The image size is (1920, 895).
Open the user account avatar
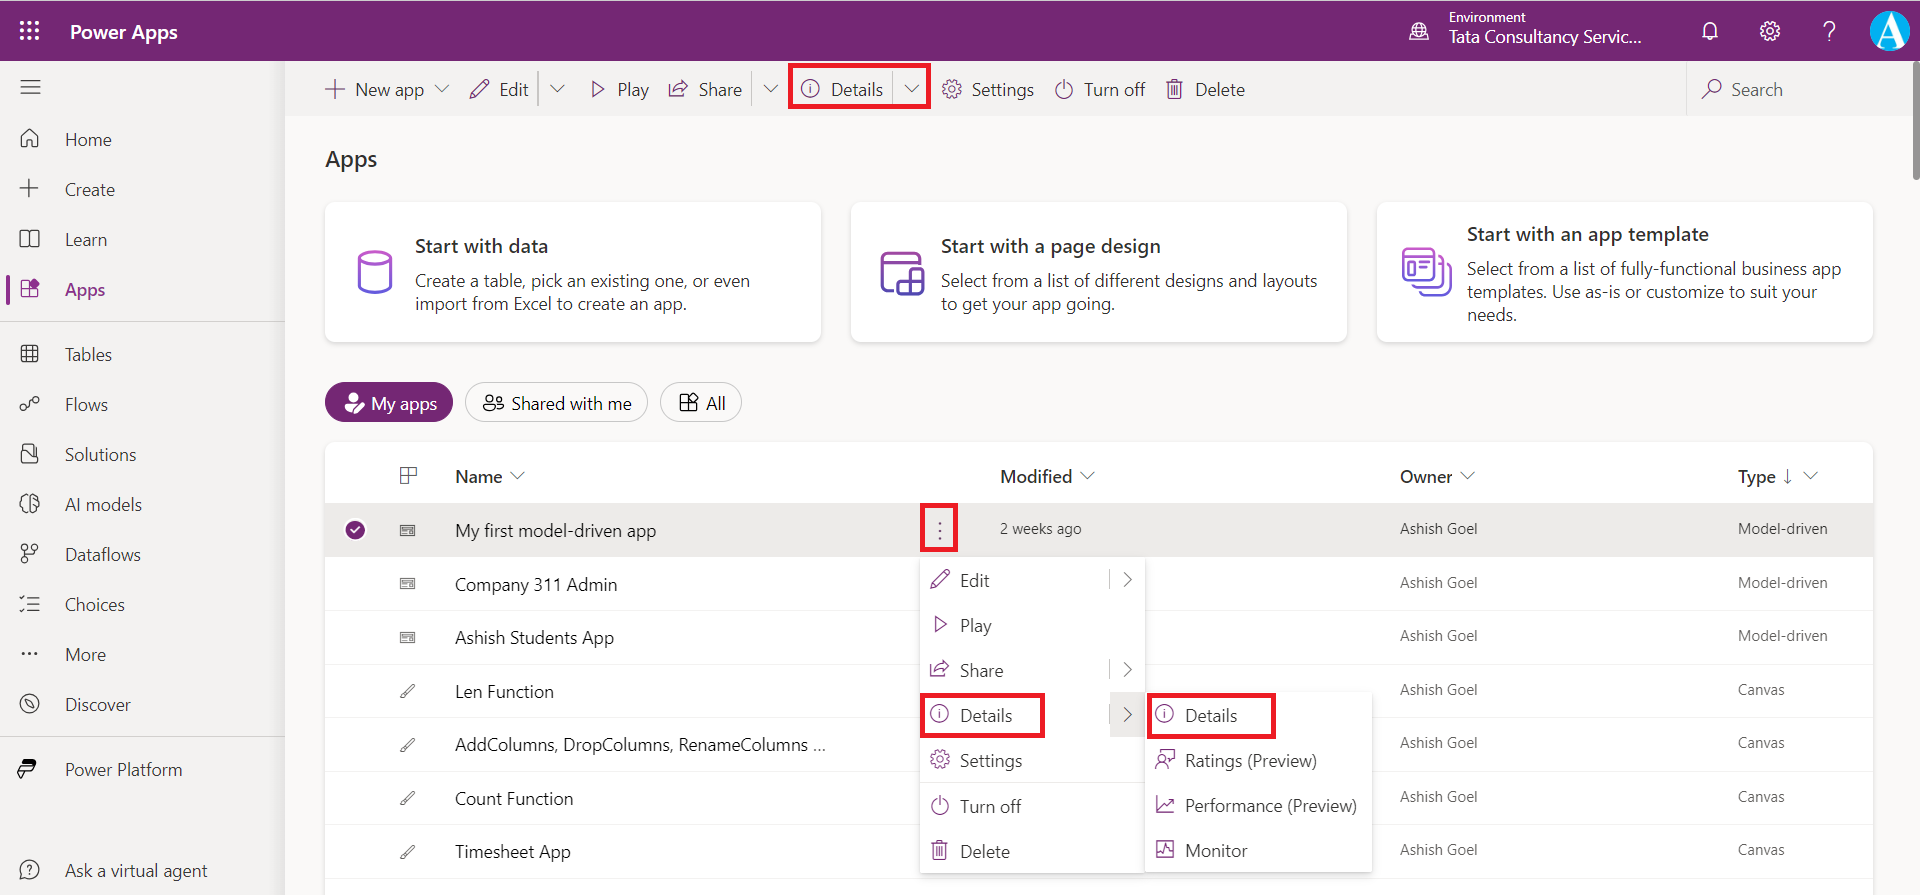(x=1889, y=31)
